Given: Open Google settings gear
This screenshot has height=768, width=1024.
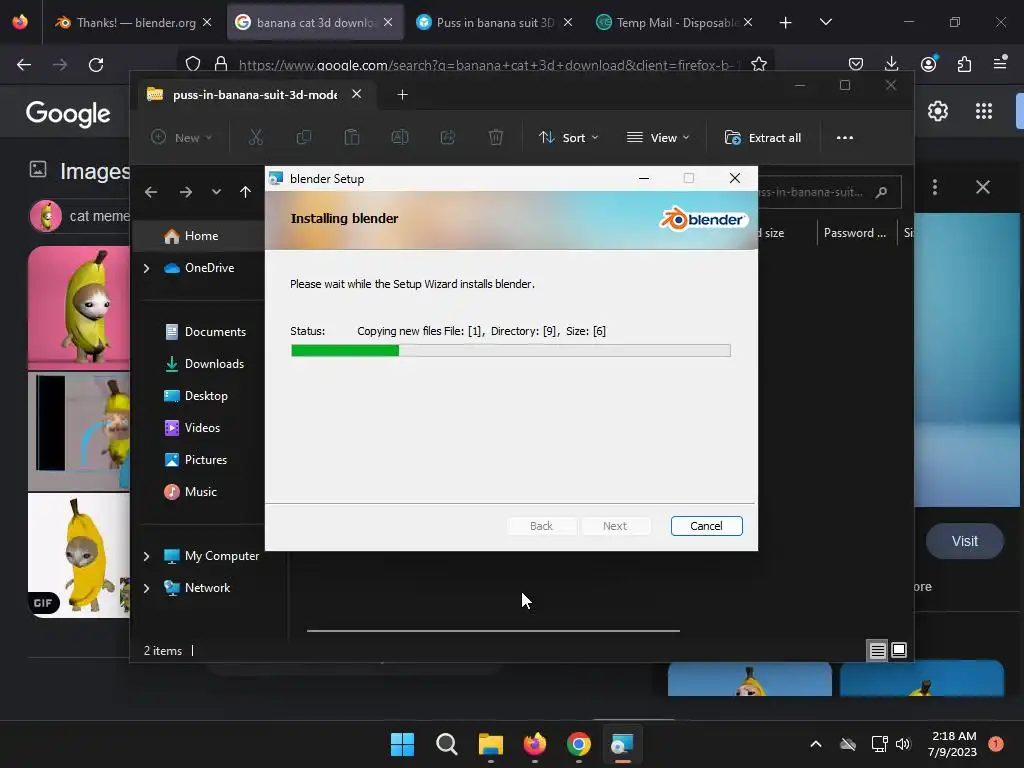Looking at the screenshot, I should pyautogui.click(x=938, y=111).
